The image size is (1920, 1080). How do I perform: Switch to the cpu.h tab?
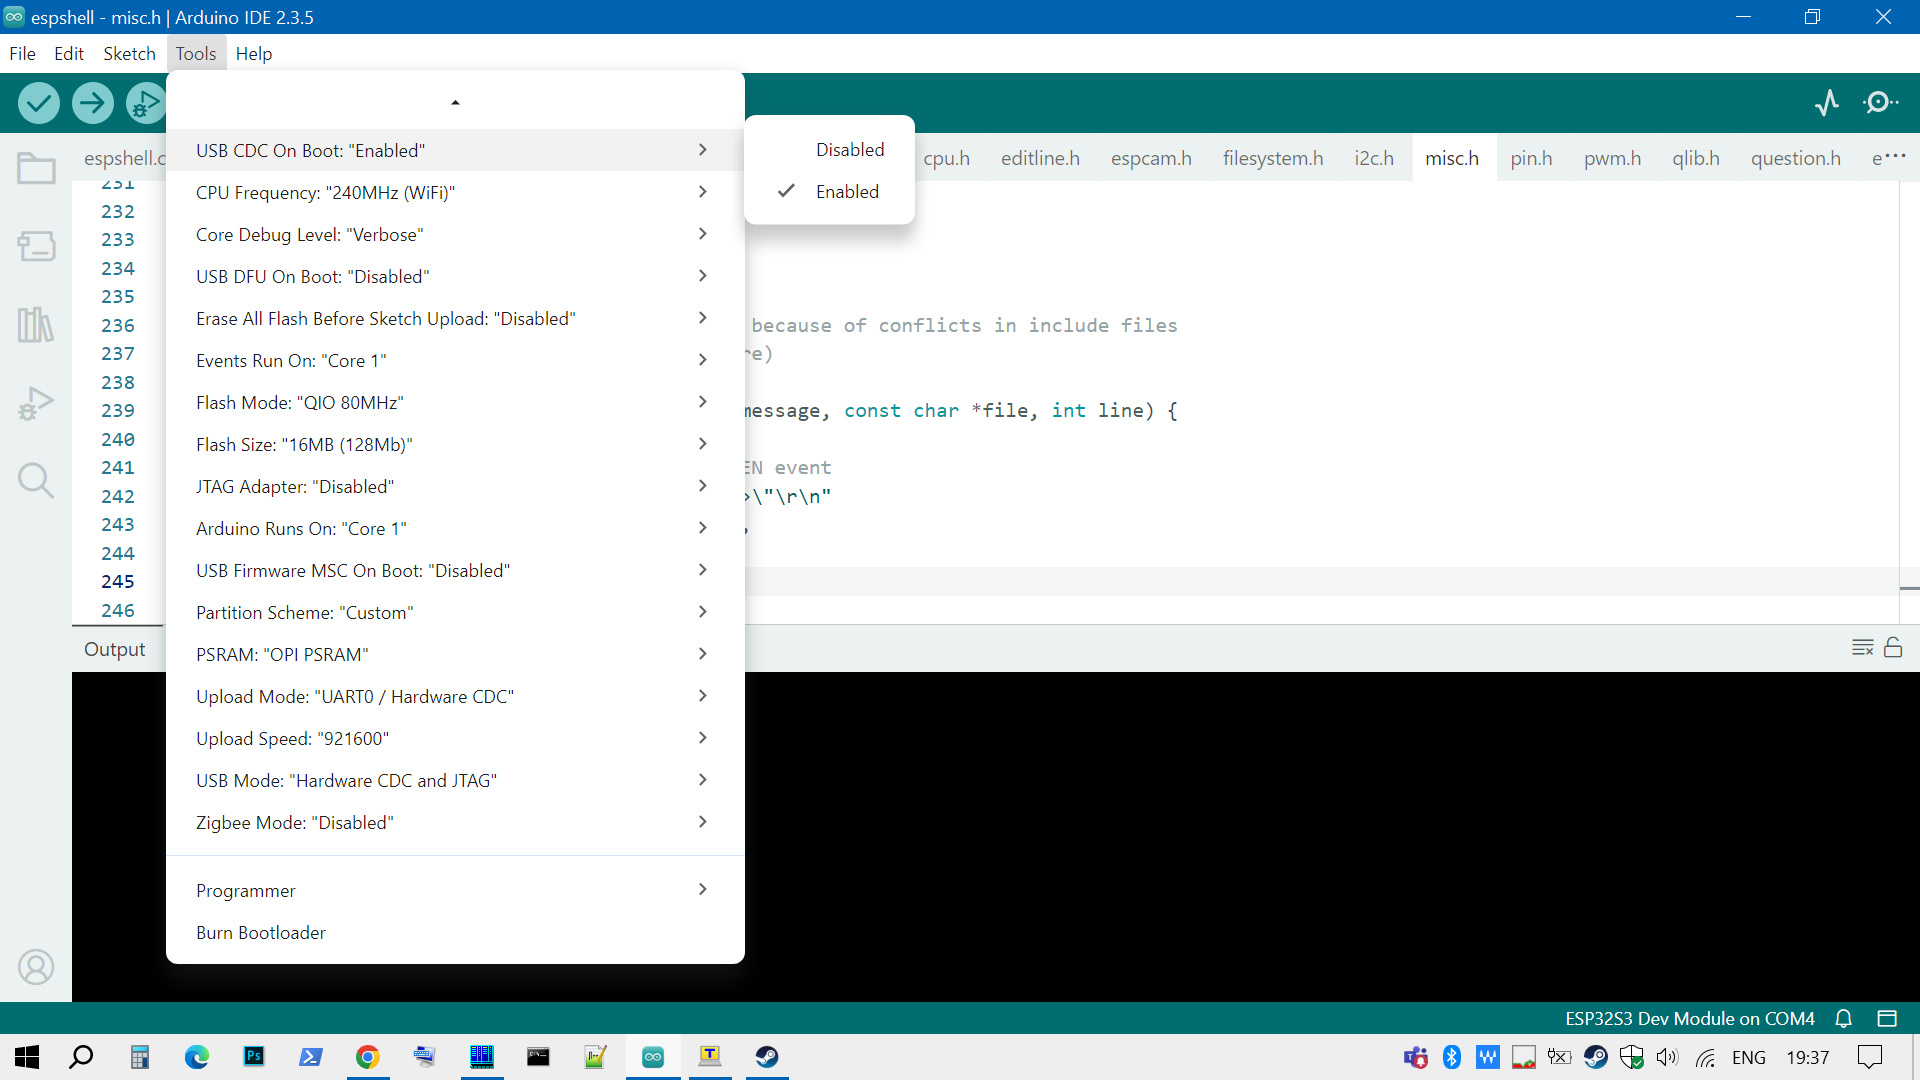point(946,158)
